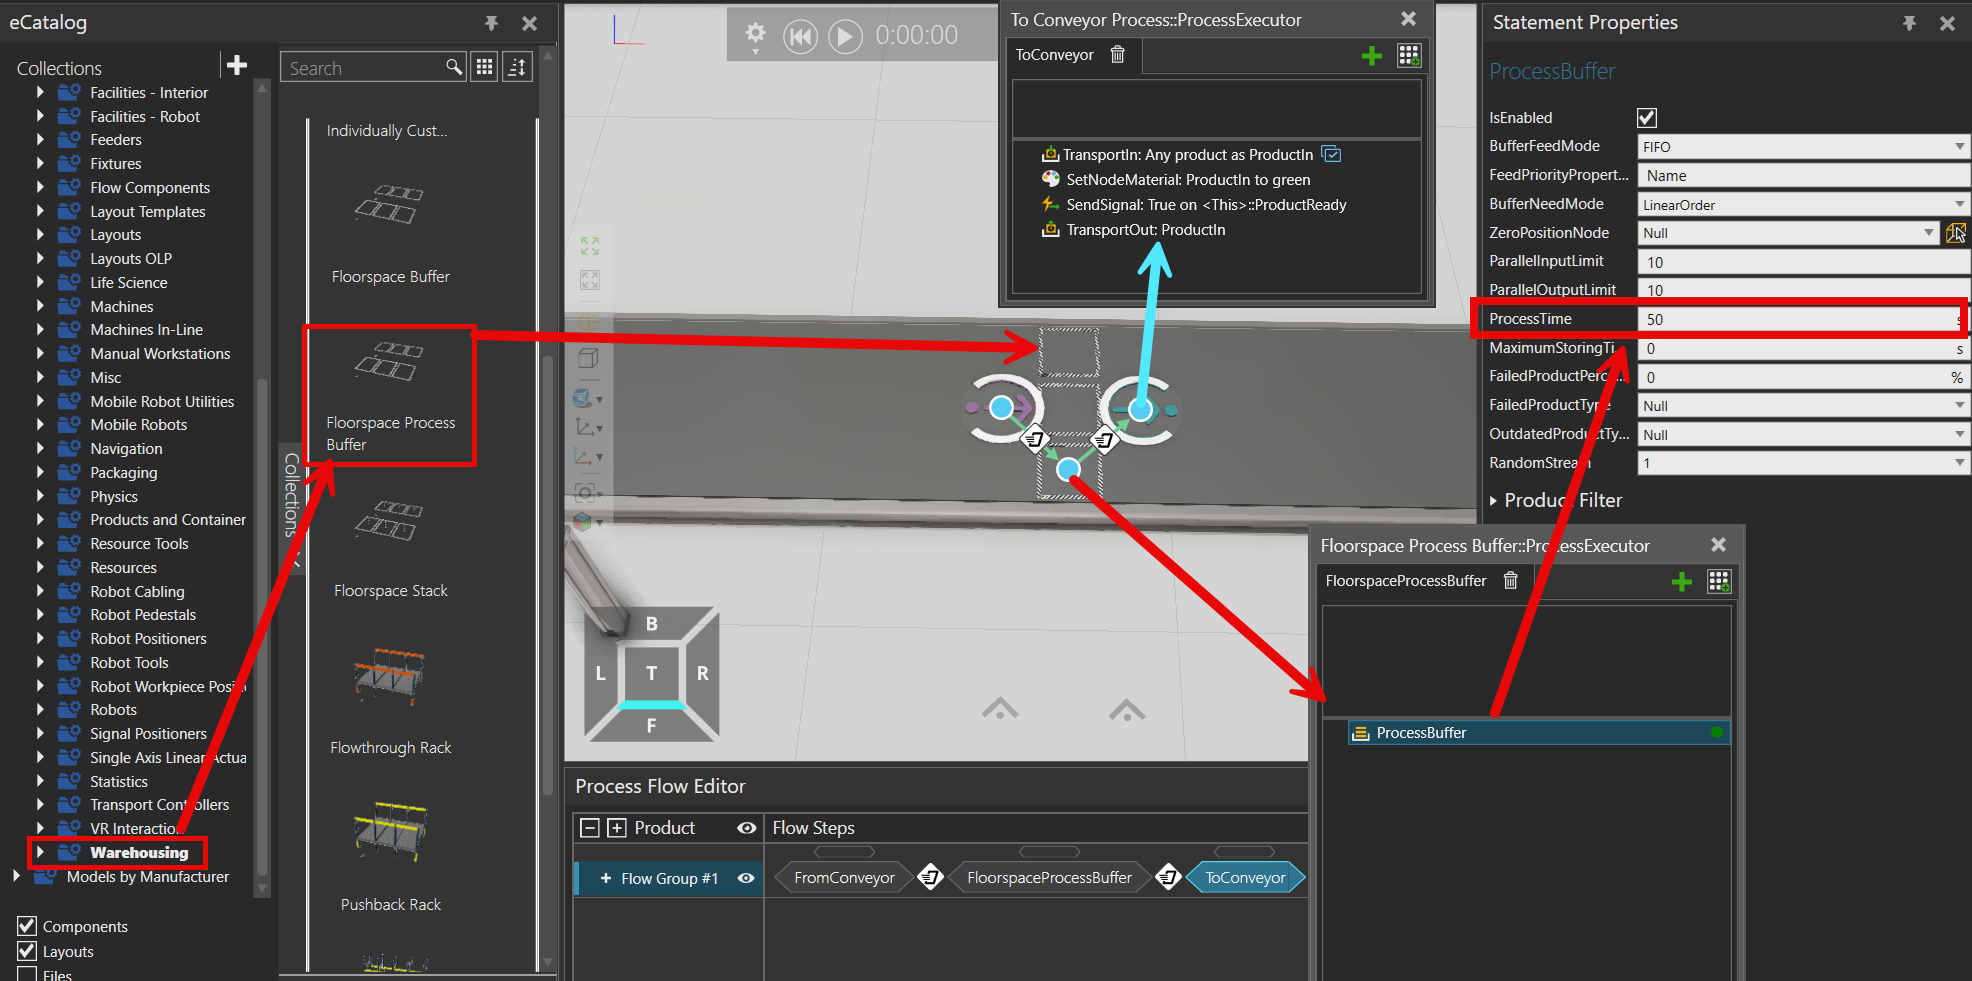Expand the Warehousing collection
1972x981 pixels.
click(40, 852)
